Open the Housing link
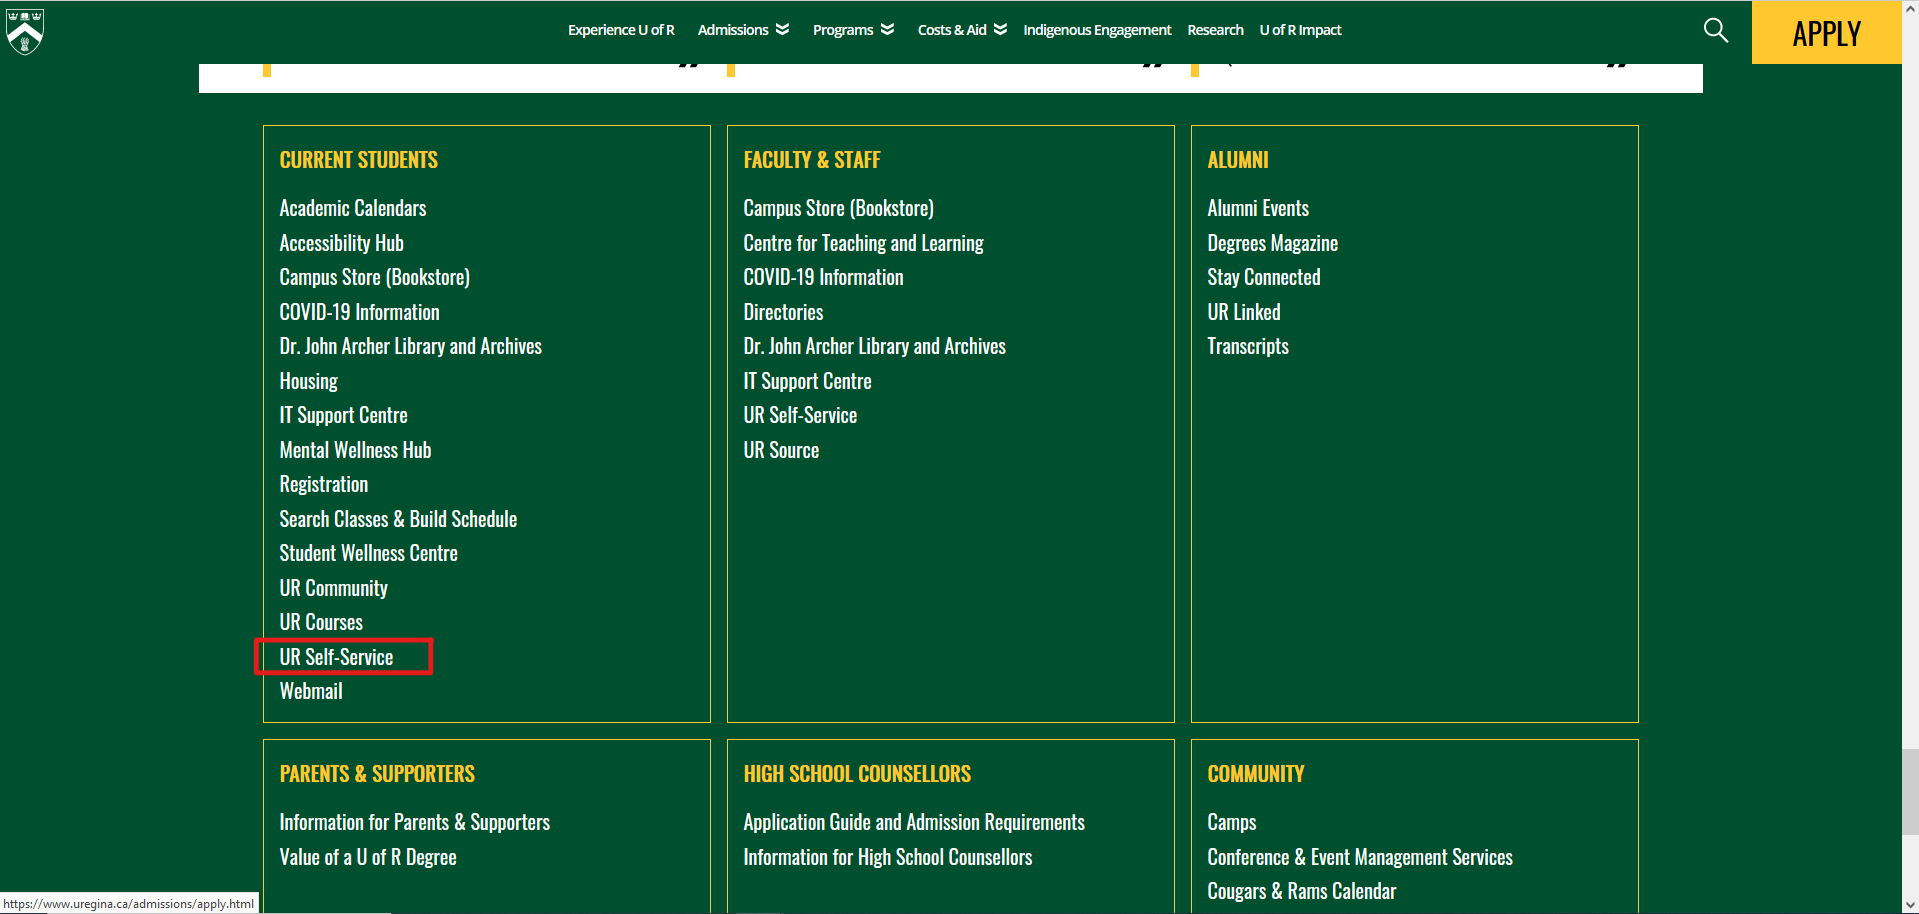Viewport: 1919px width, 914px height. click(x=309, y=381)
